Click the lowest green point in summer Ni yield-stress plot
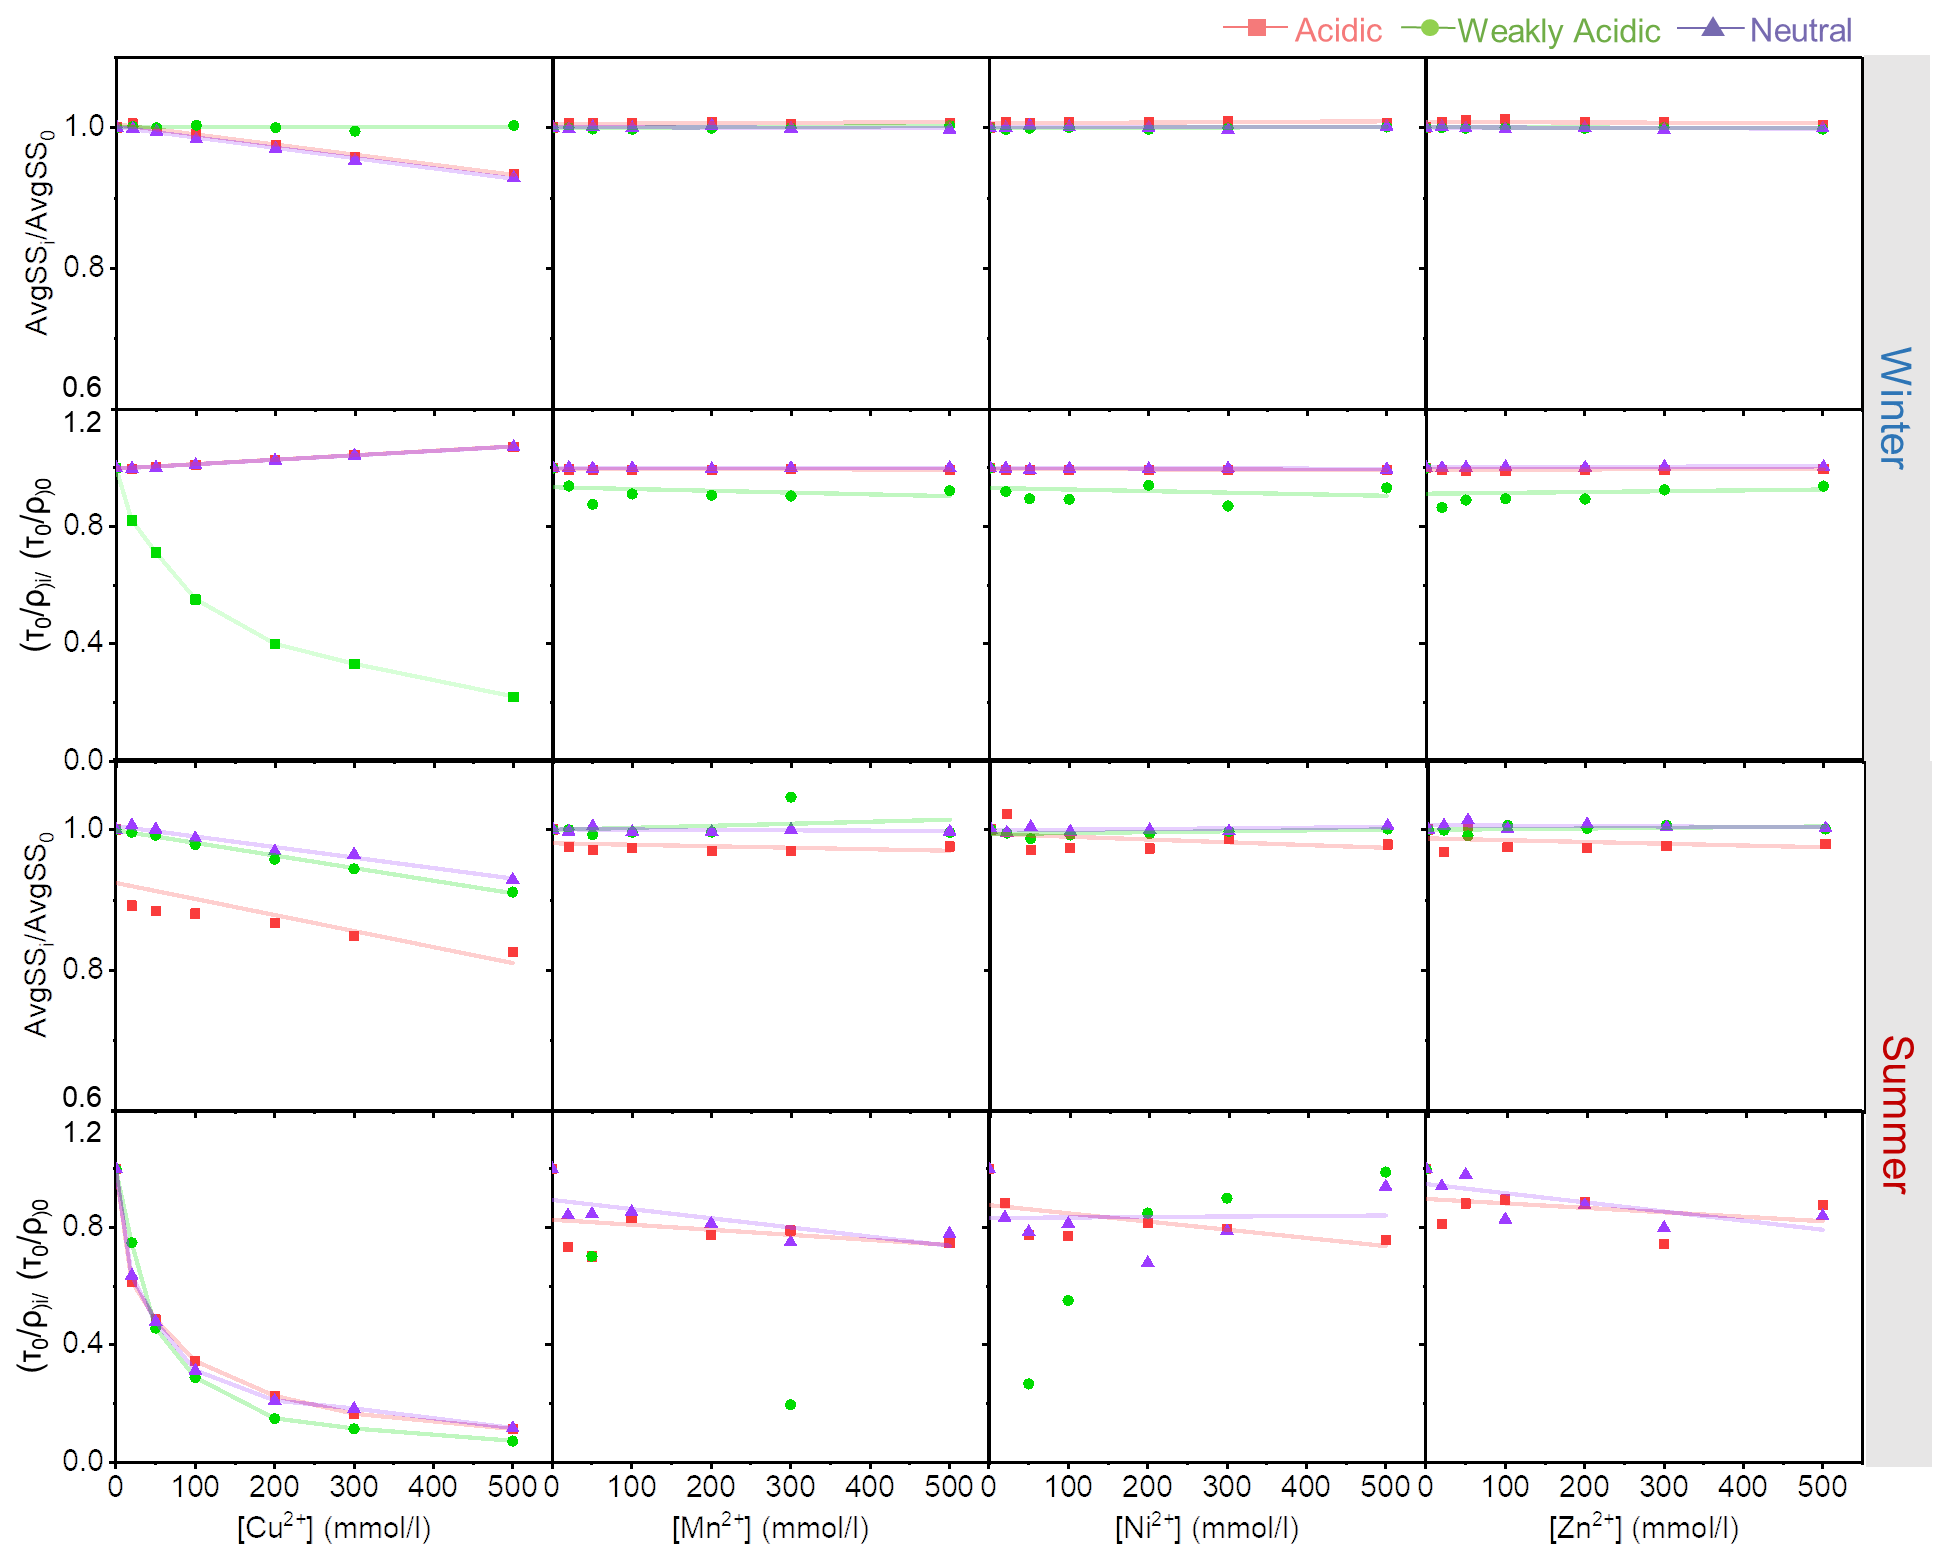1948x1560 pixels. click(1028, 1384)
